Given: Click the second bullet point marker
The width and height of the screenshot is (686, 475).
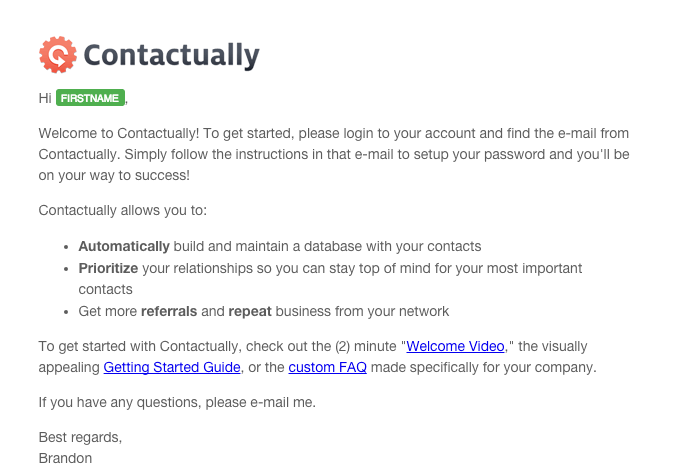Looking at the screenshot, I should [x=66, y=269].
